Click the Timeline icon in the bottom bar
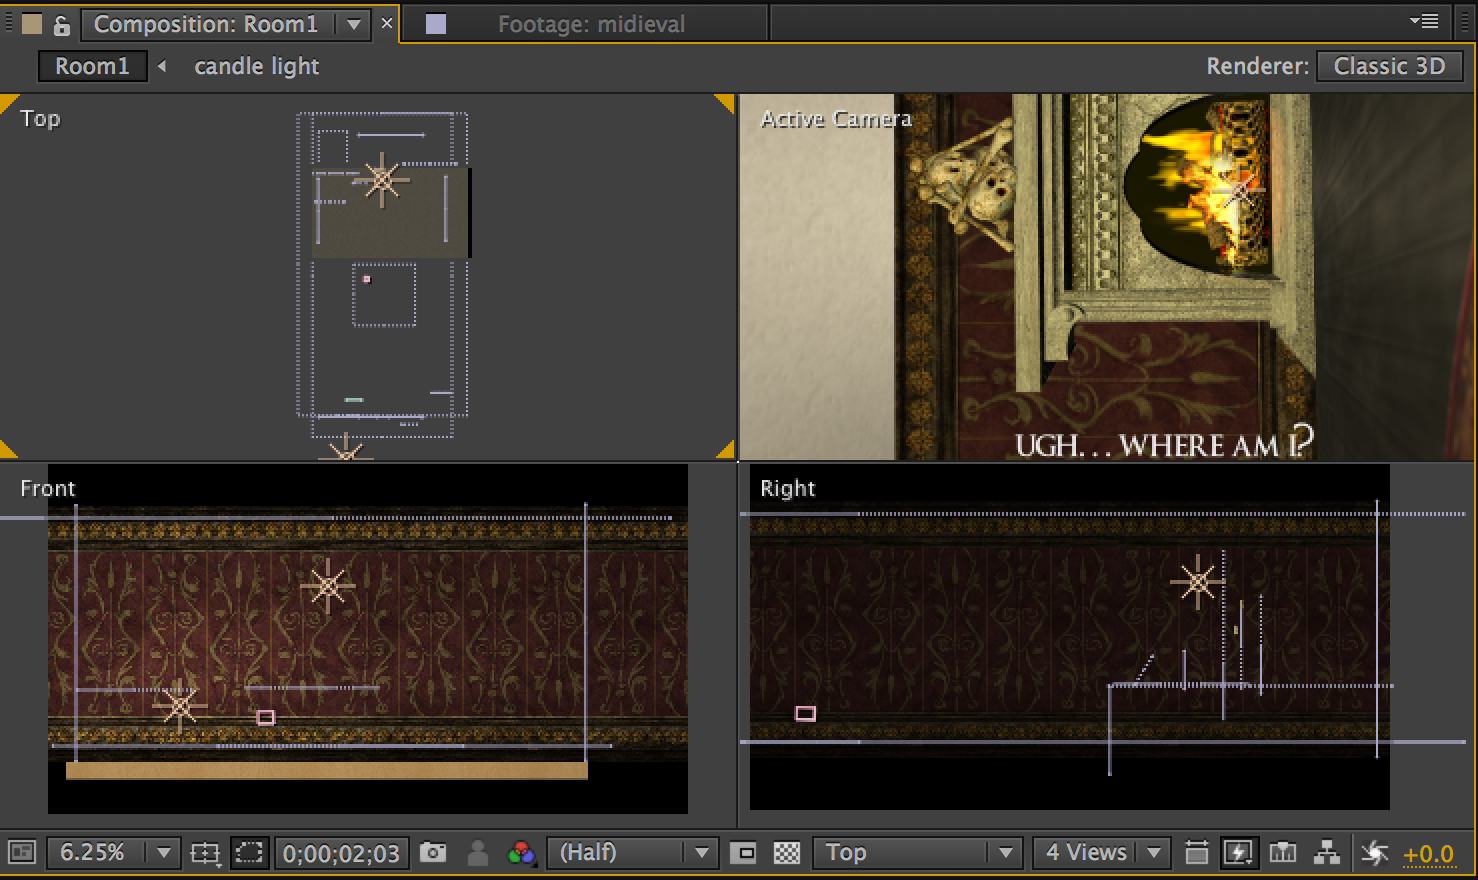1478x880 pixels. point(1283,853)
